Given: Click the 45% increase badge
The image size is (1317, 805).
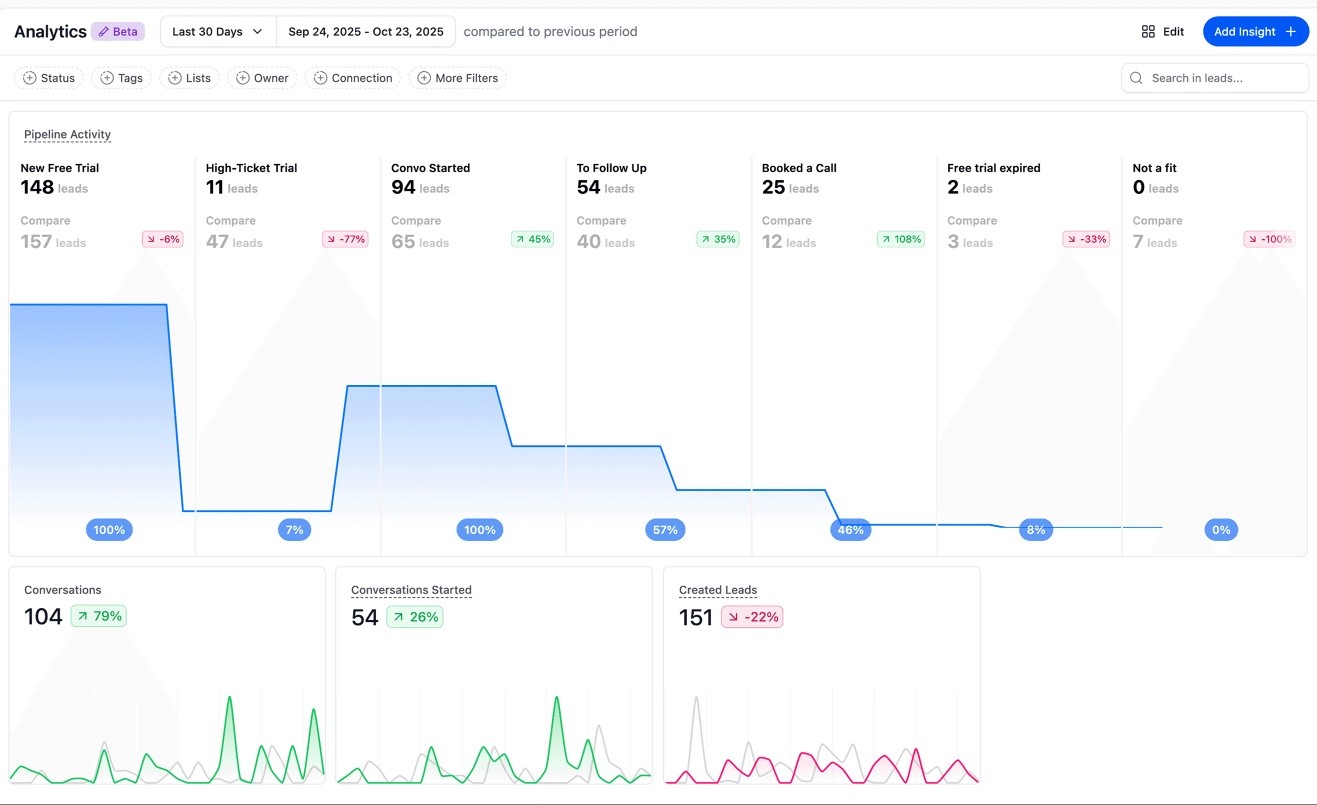Looking at the screenshot, I should 532,239.
